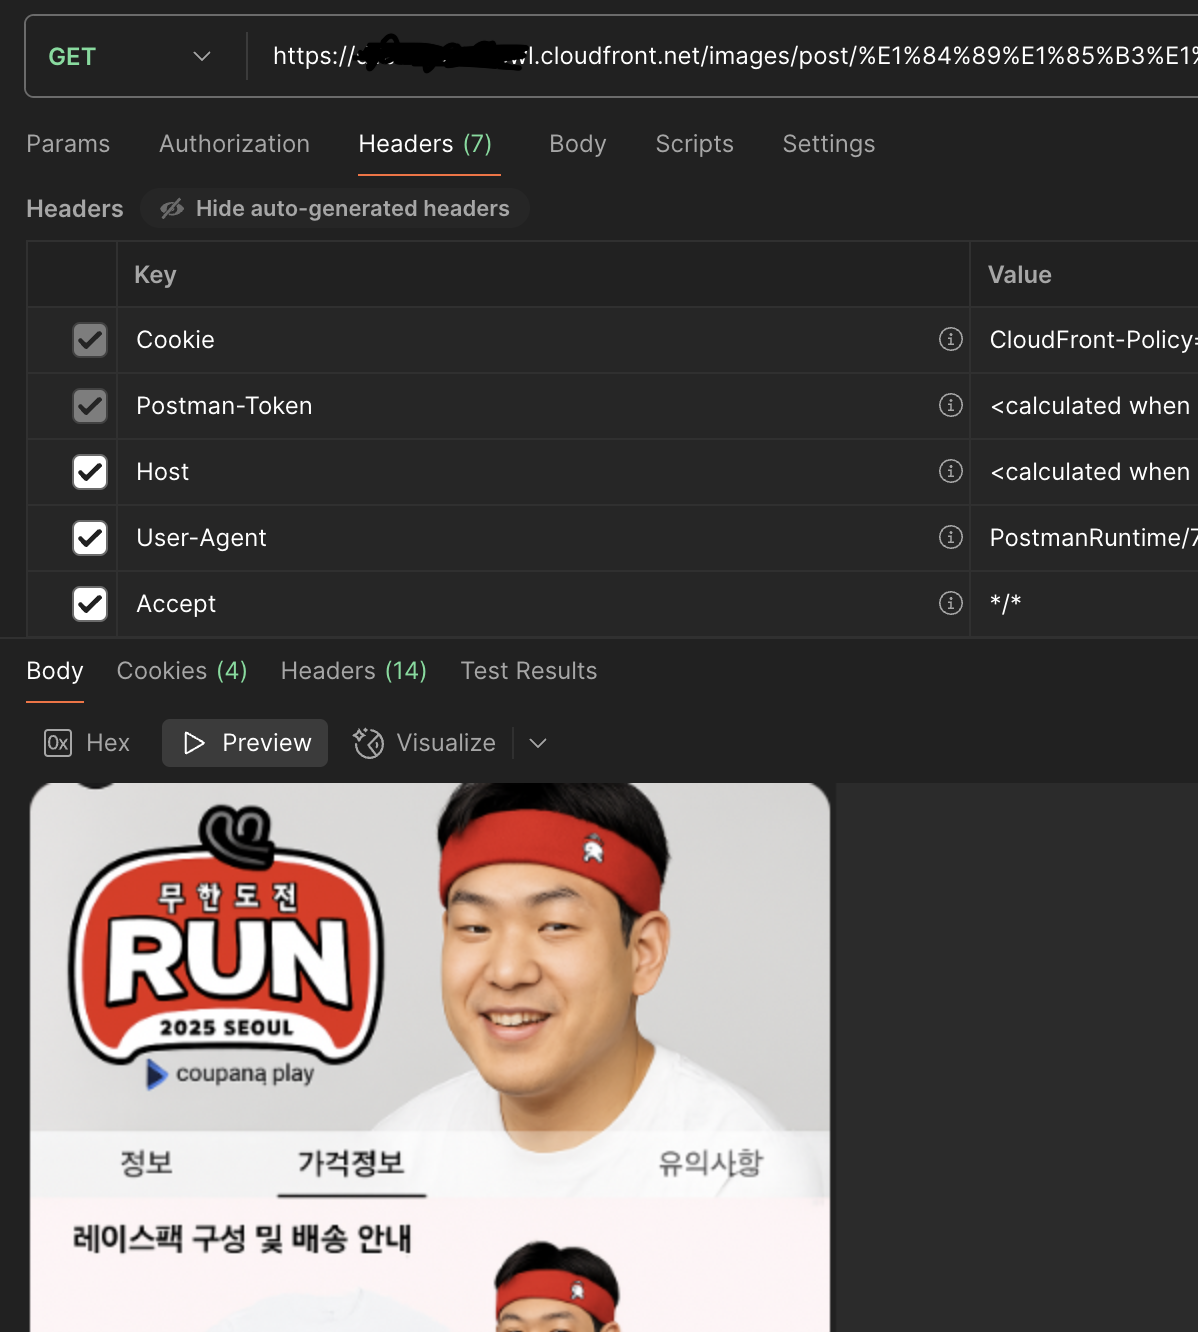
Task: Select the Cookie key cell
Action: coord(543,340)
